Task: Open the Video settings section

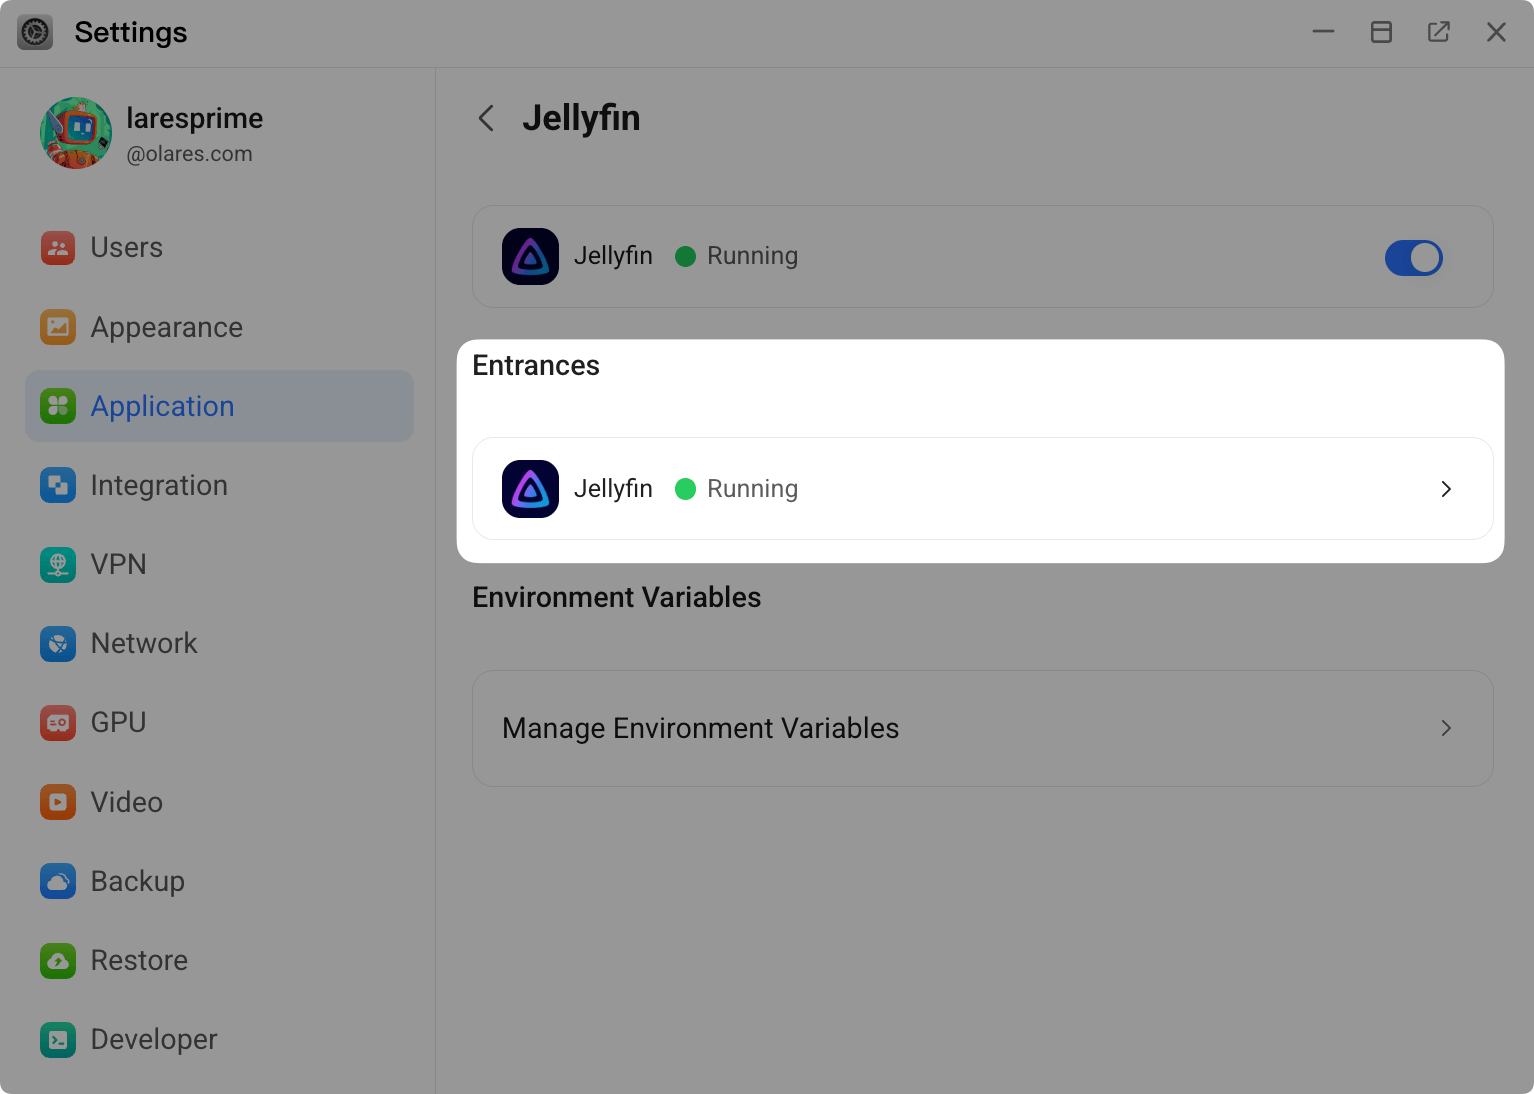Action: click(126, 802)
